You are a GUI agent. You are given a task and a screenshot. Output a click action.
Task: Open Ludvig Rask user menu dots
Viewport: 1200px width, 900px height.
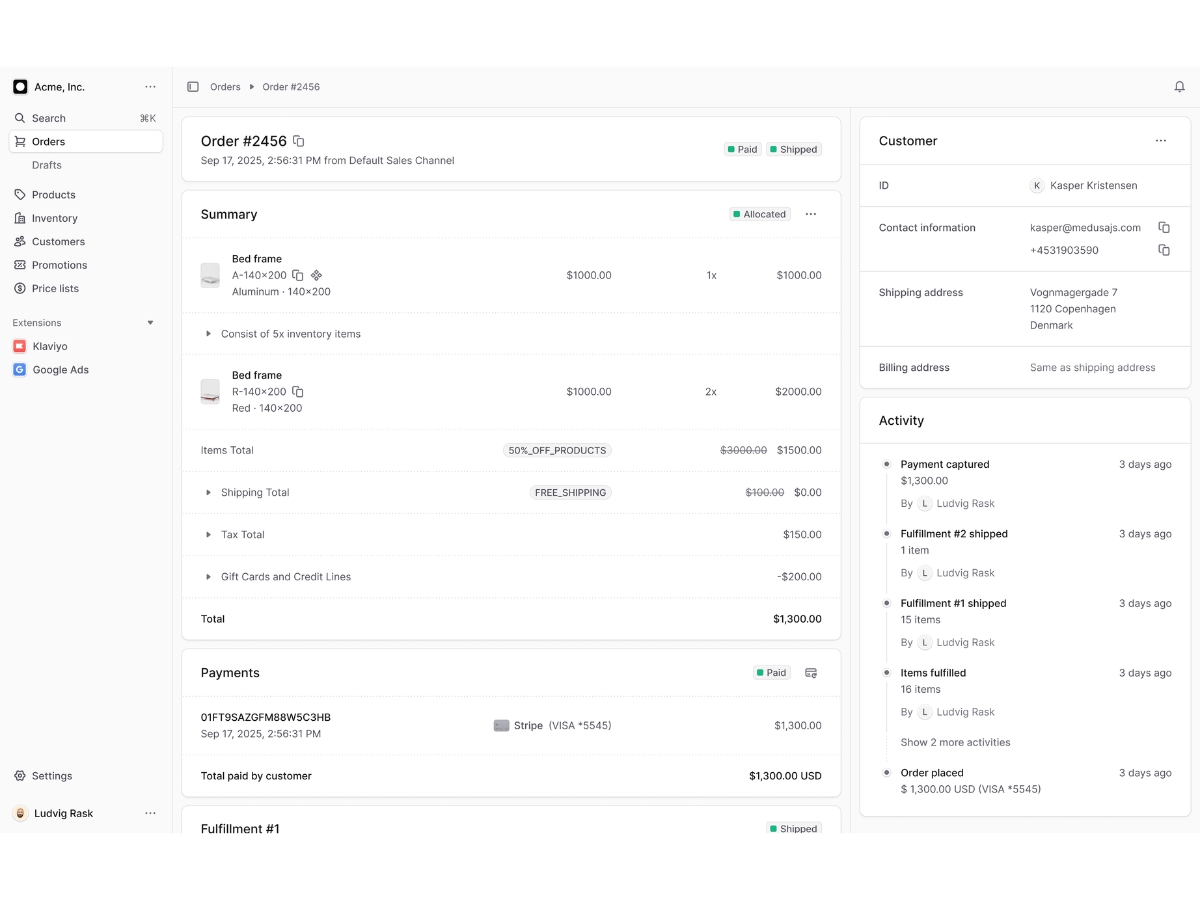tap(150, 813)
